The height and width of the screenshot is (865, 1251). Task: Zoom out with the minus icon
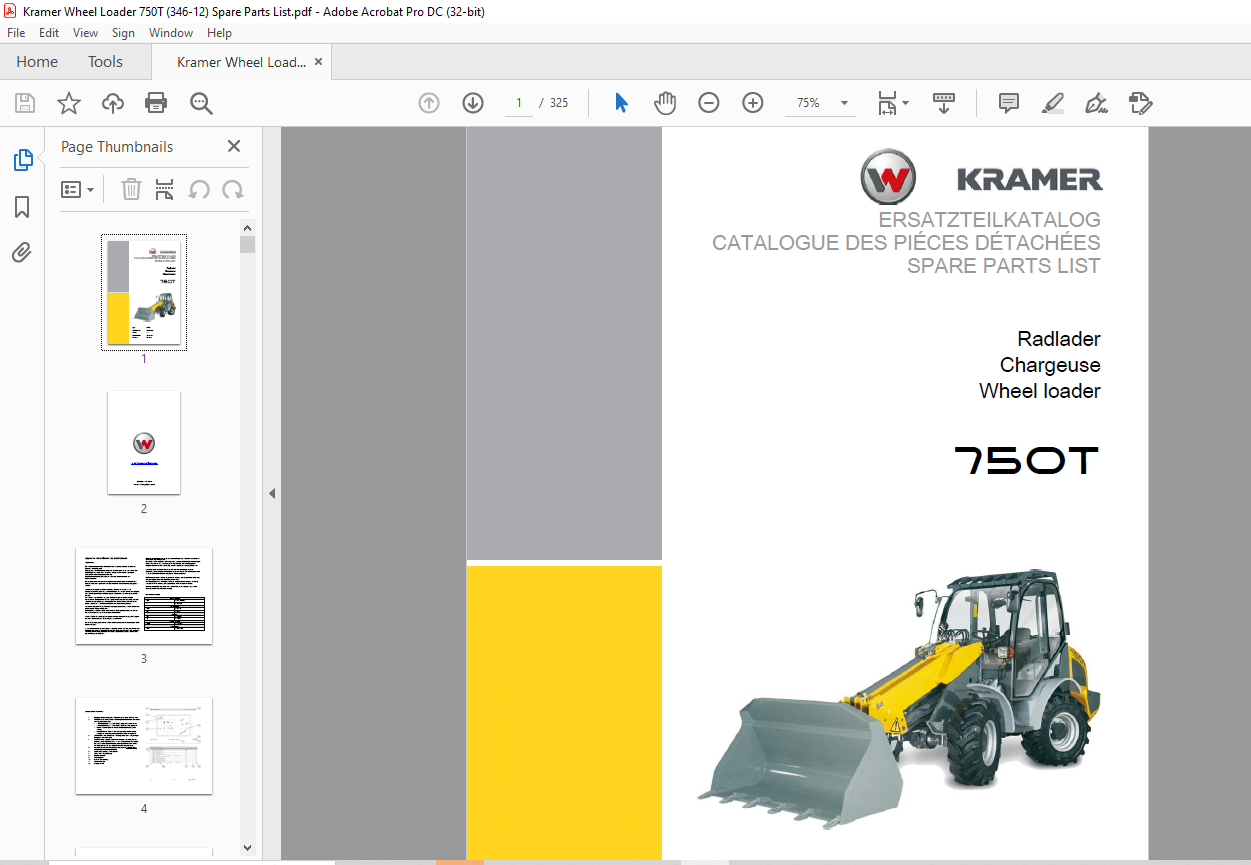[x=709, y=103]
